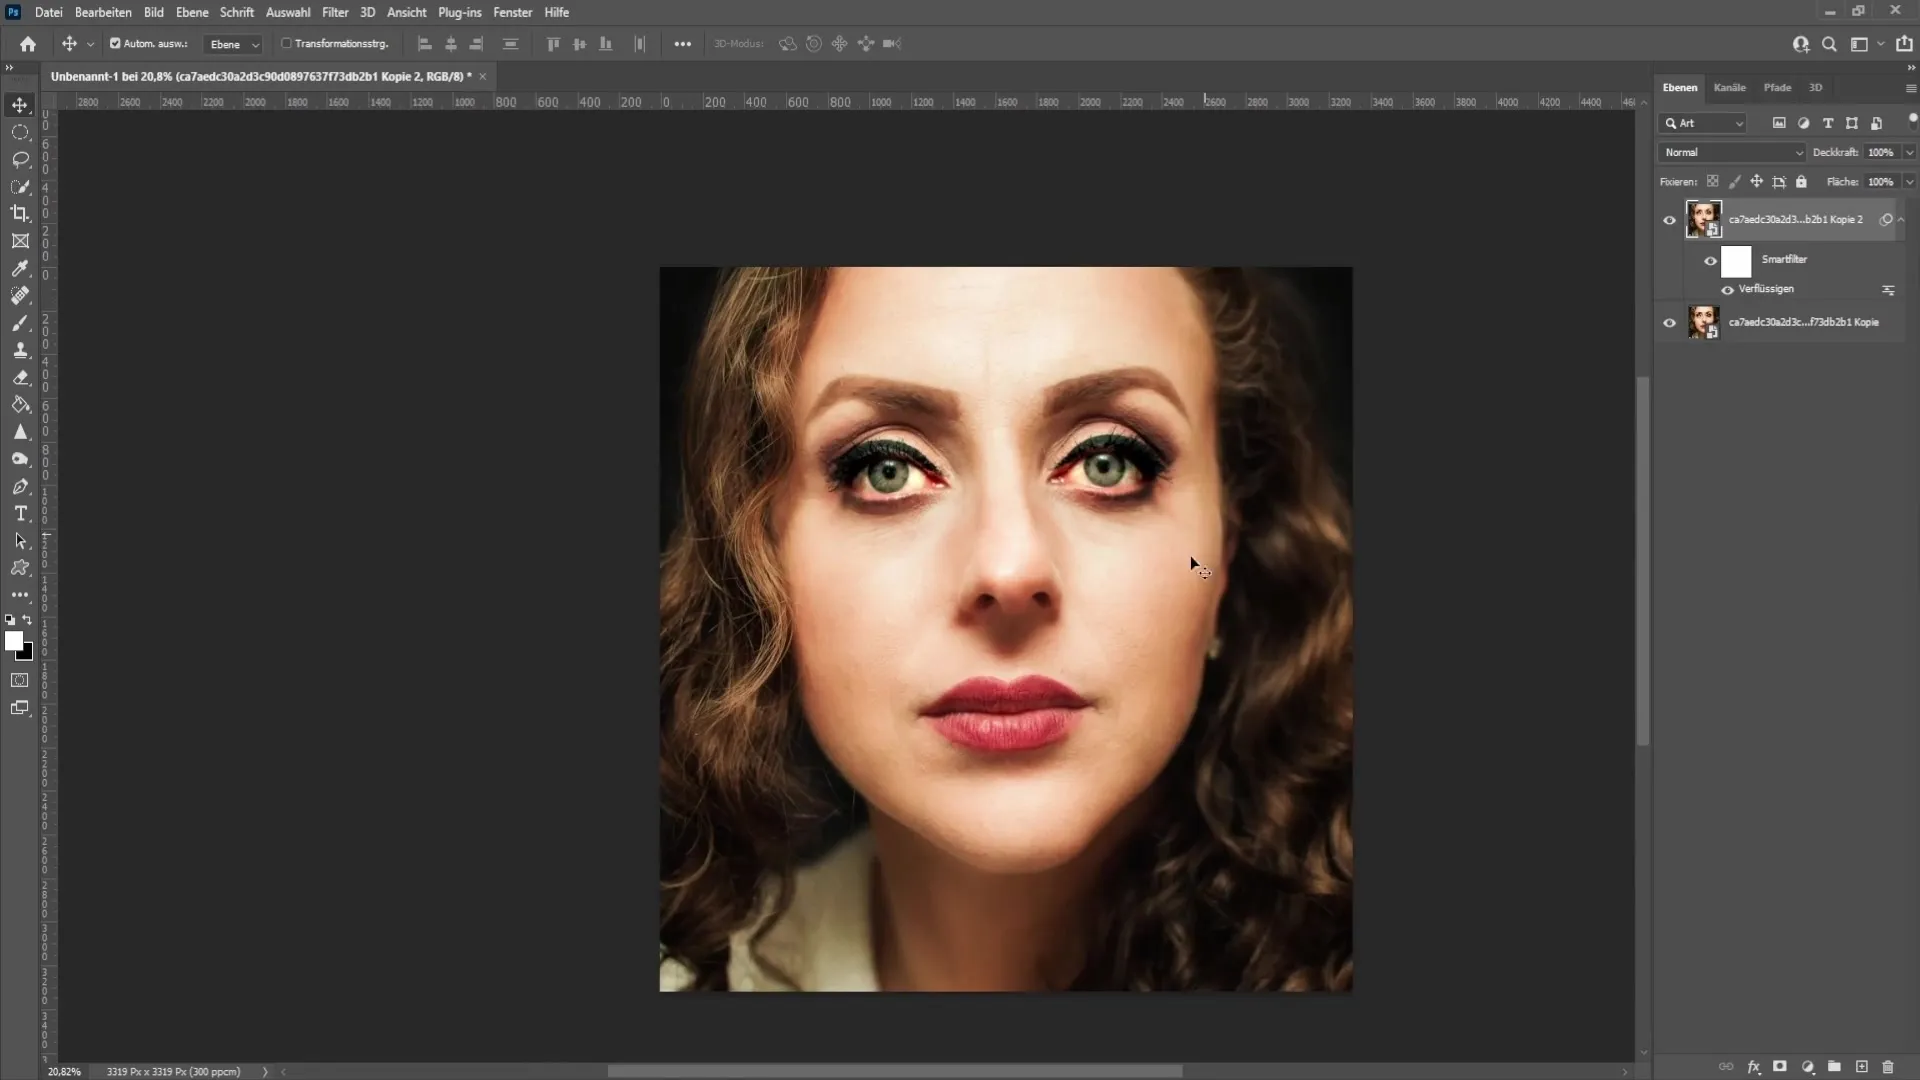
Task: Open the Filter menu
Action: 334,12
